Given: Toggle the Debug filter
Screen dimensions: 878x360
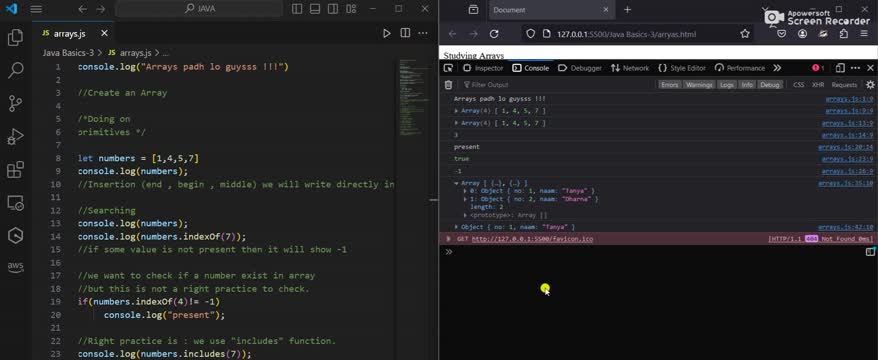Looking at the screenshot, I should point(770,85).
